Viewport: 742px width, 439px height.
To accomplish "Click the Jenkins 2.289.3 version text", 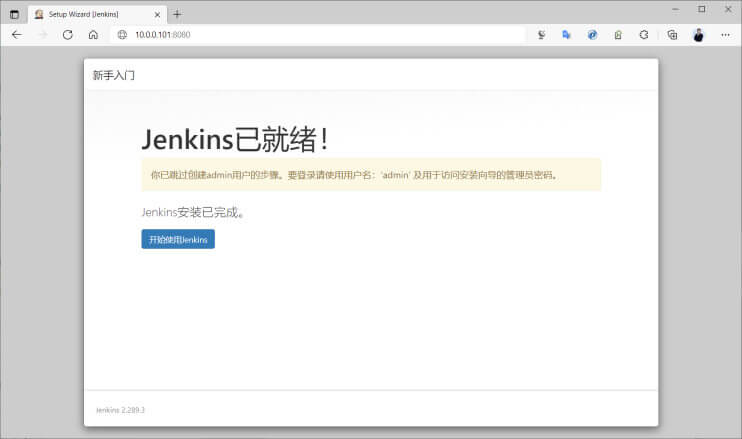I will (x=120, y=410).
